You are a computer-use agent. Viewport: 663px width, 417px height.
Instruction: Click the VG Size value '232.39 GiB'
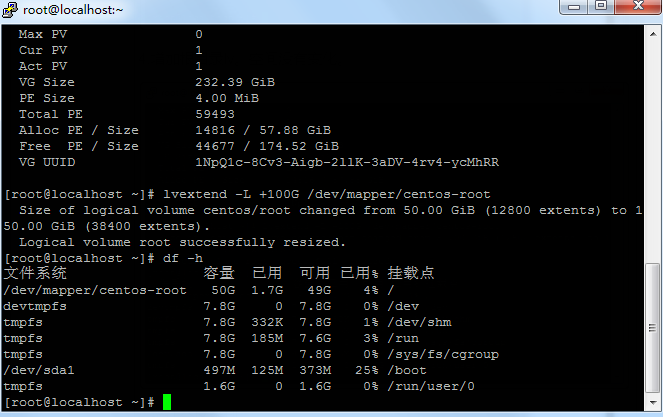coord(235,82)
